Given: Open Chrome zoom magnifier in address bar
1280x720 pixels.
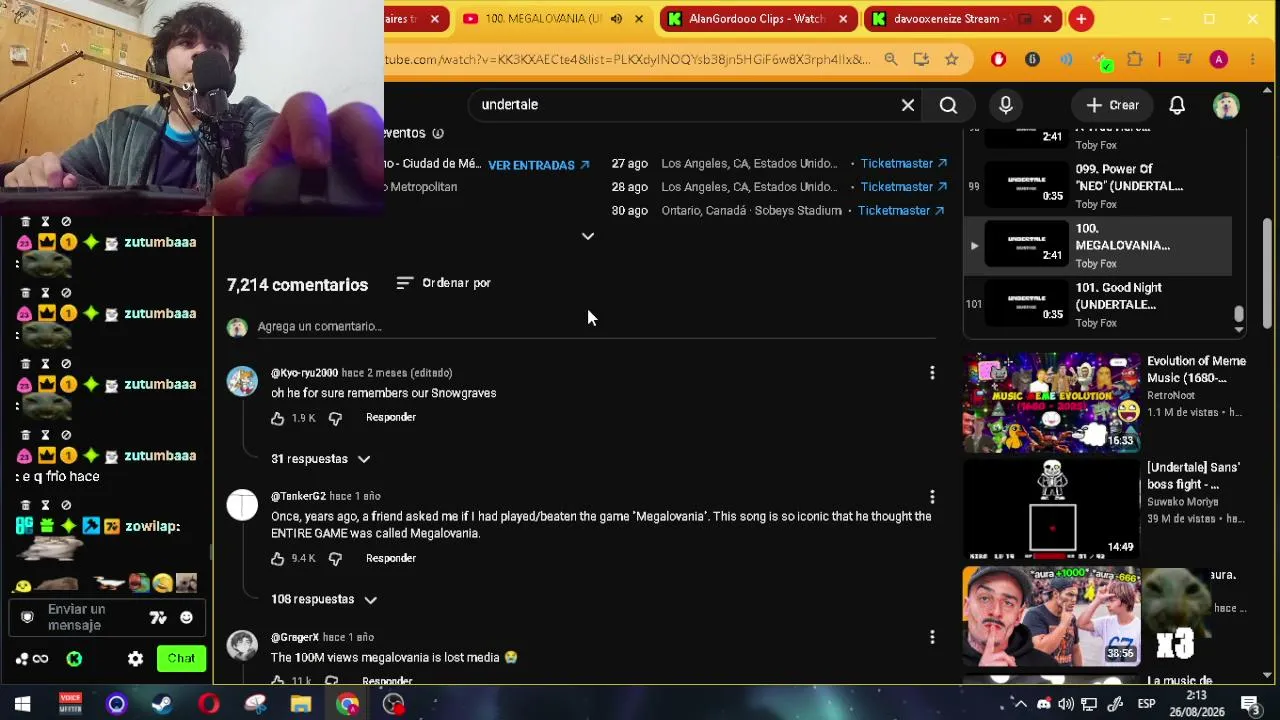Looking at the screenshot, I should click(891, 60).
